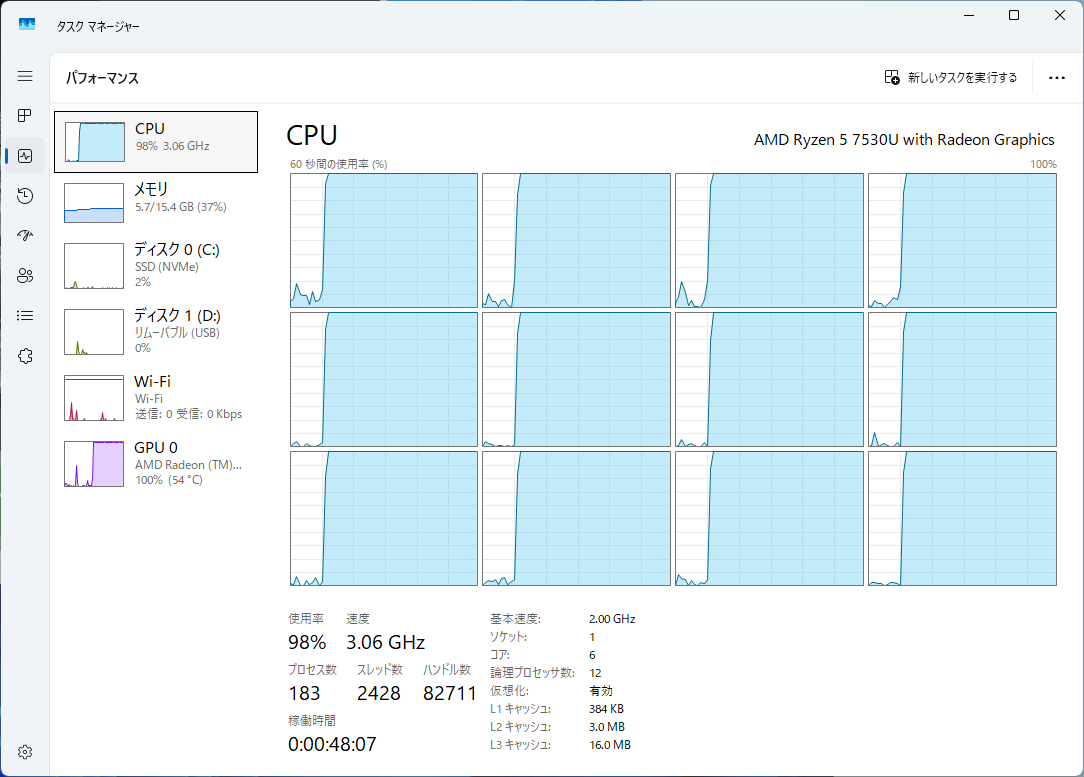Select the CPU performance entry
Screen dimensions: 1084x777
tap(156, 142)
